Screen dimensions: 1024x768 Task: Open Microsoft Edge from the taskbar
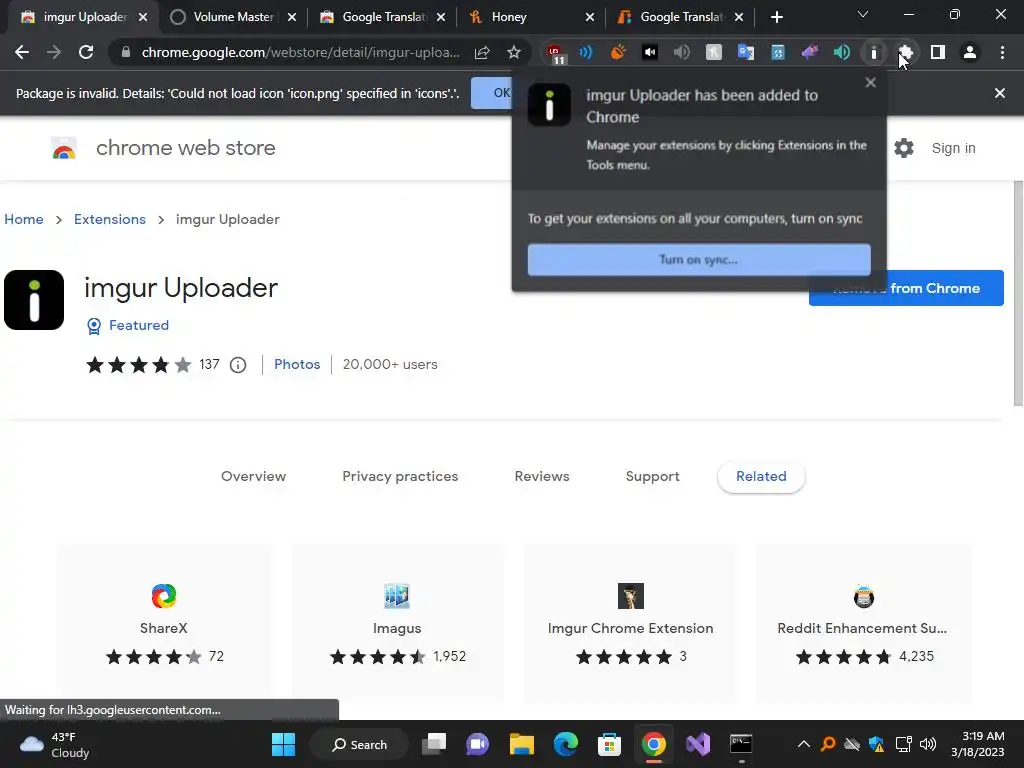coord(566,744)
